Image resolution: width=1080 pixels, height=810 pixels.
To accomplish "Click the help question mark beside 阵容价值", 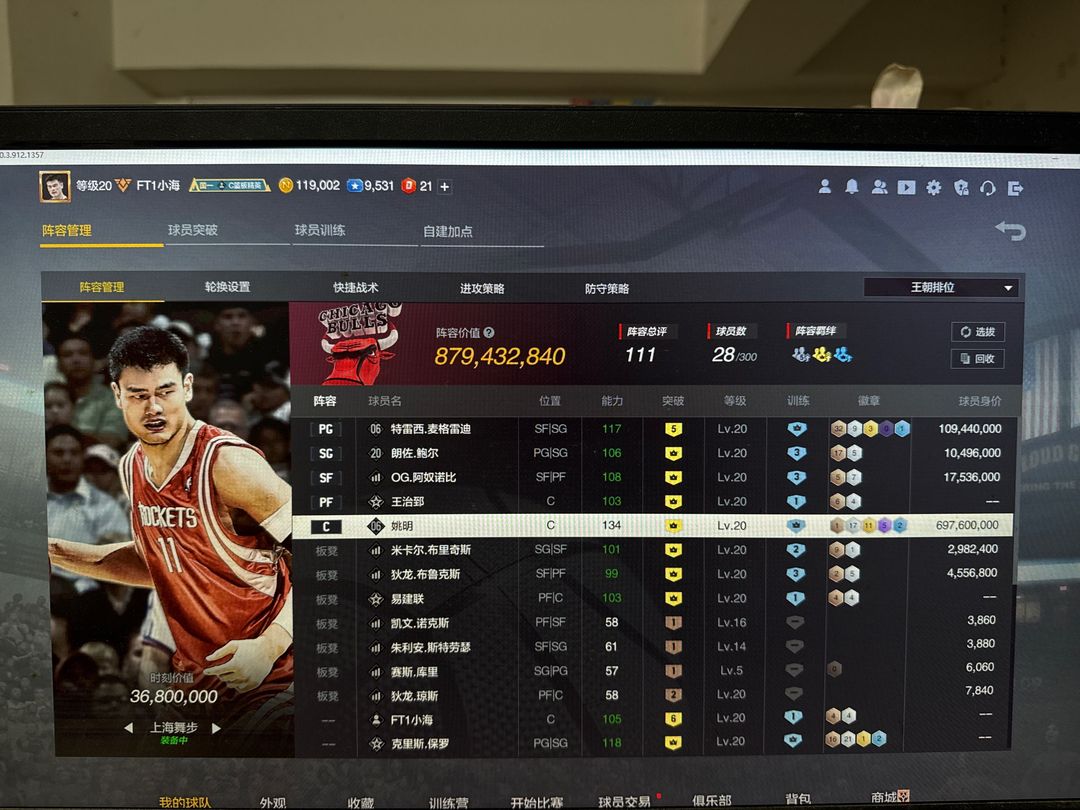I will coord(489,333).
